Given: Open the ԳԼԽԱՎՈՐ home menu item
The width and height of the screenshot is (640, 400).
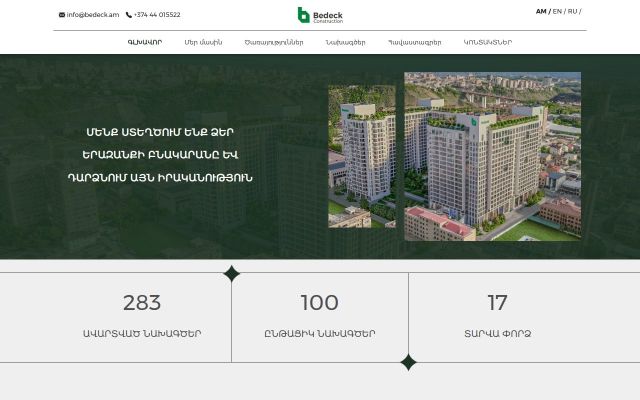Looking at the screenshot, I should pyautogui.click(x=145, y=42).
